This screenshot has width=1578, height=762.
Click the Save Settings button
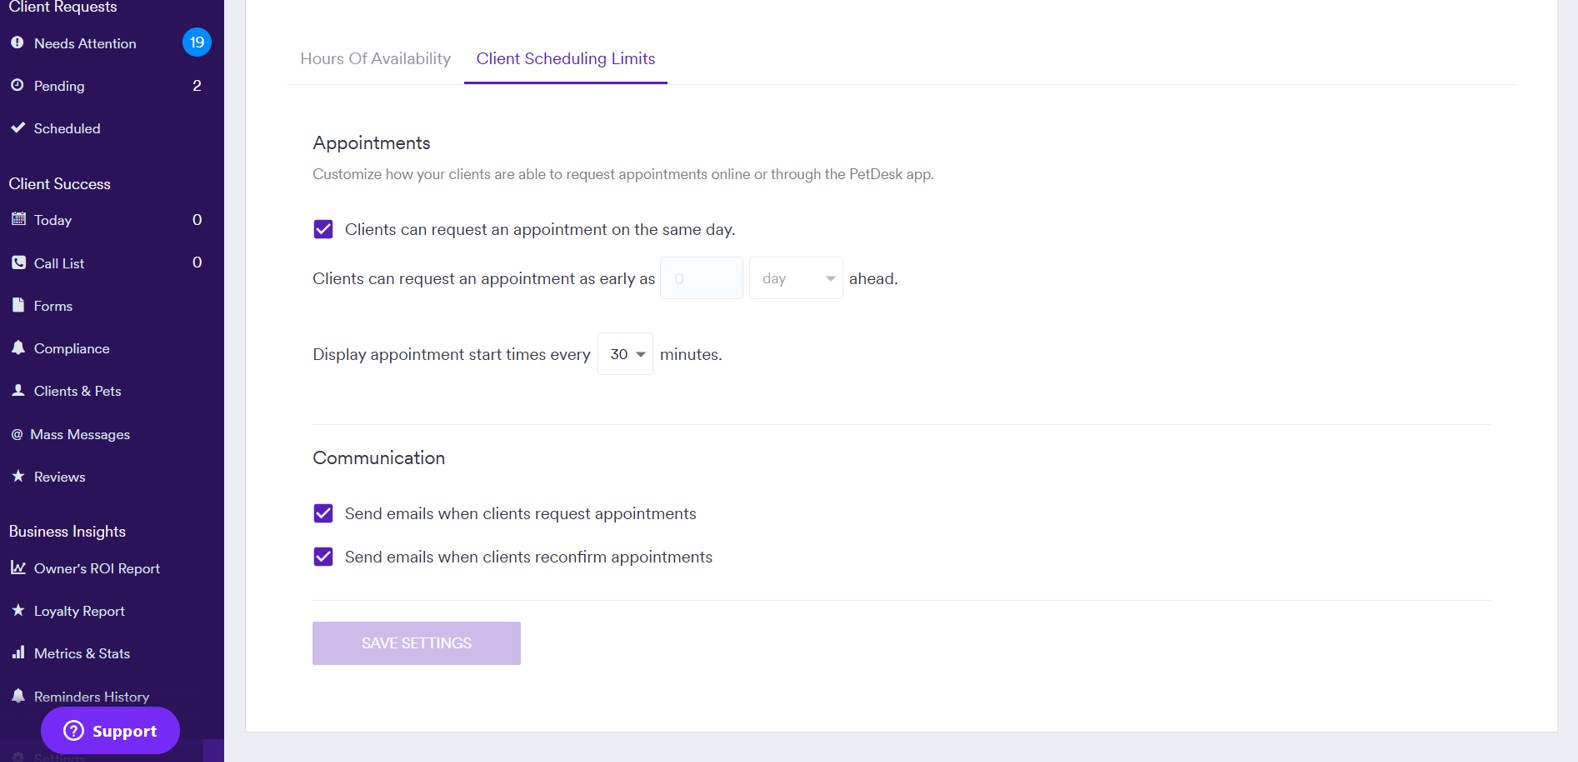(x=416, y=643)
